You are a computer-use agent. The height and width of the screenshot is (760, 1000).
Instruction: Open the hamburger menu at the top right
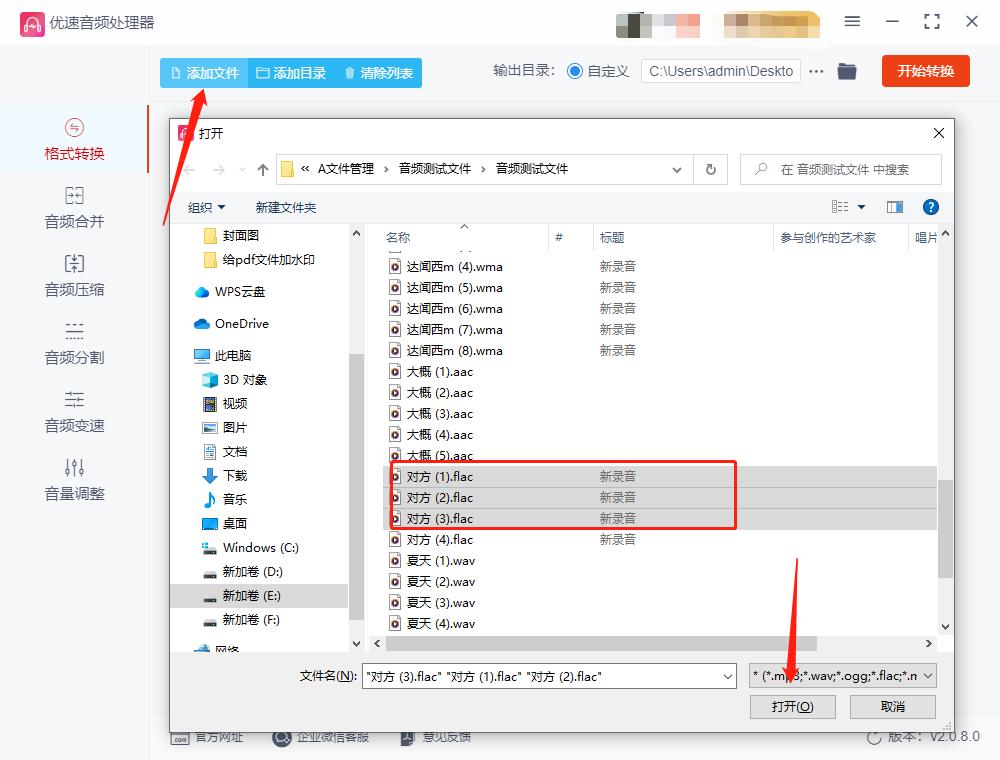click(x=852, y=21)
